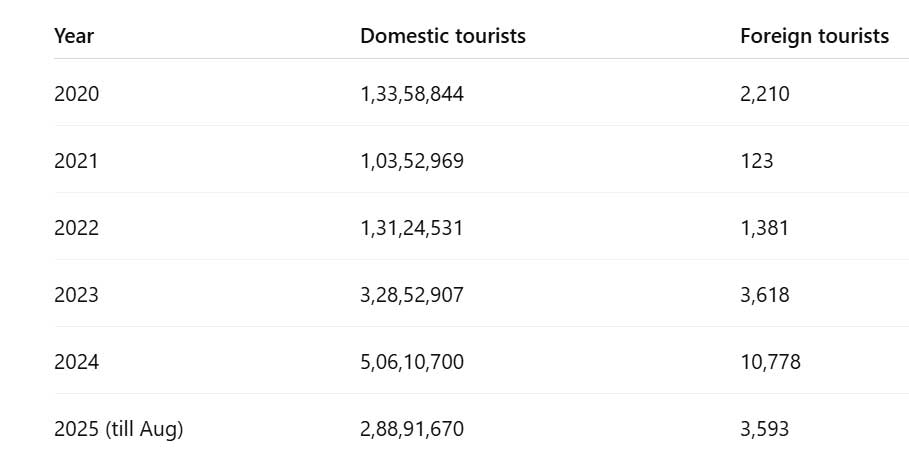Click domestic tourists value 1,33,58,844
This screenshot has height=465, width=909.
coord(412,94)
